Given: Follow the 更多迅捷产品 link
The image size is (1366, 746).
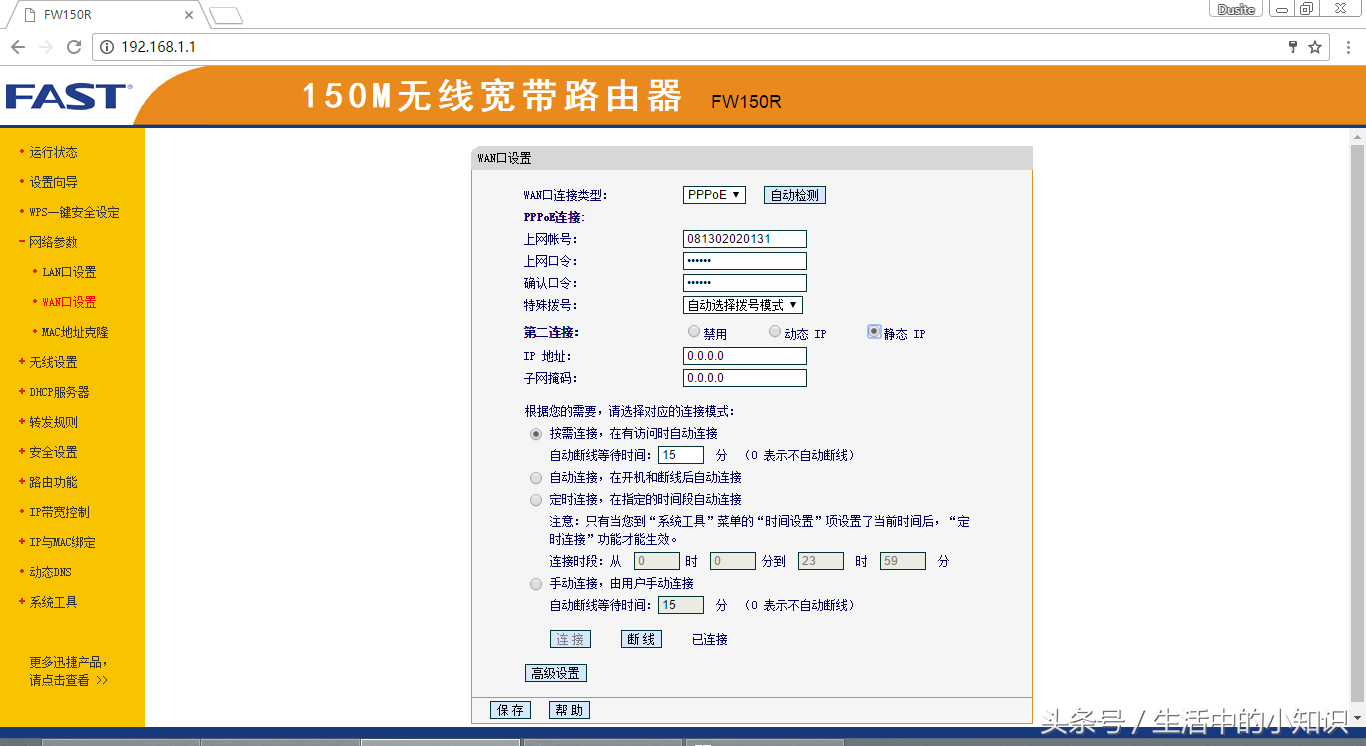Looking at the screenshot, I should click(x=68, y=671).
